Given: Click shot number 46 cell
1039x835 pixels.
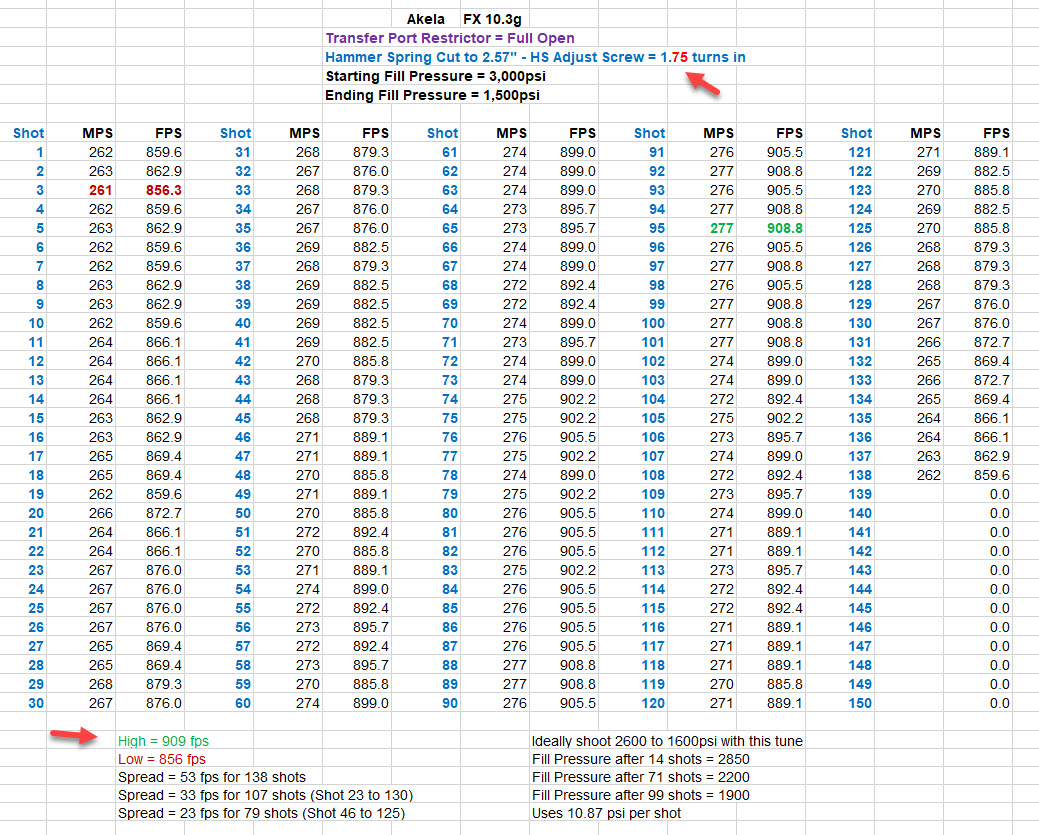Looking at the screenshot, I should point(243,437).
